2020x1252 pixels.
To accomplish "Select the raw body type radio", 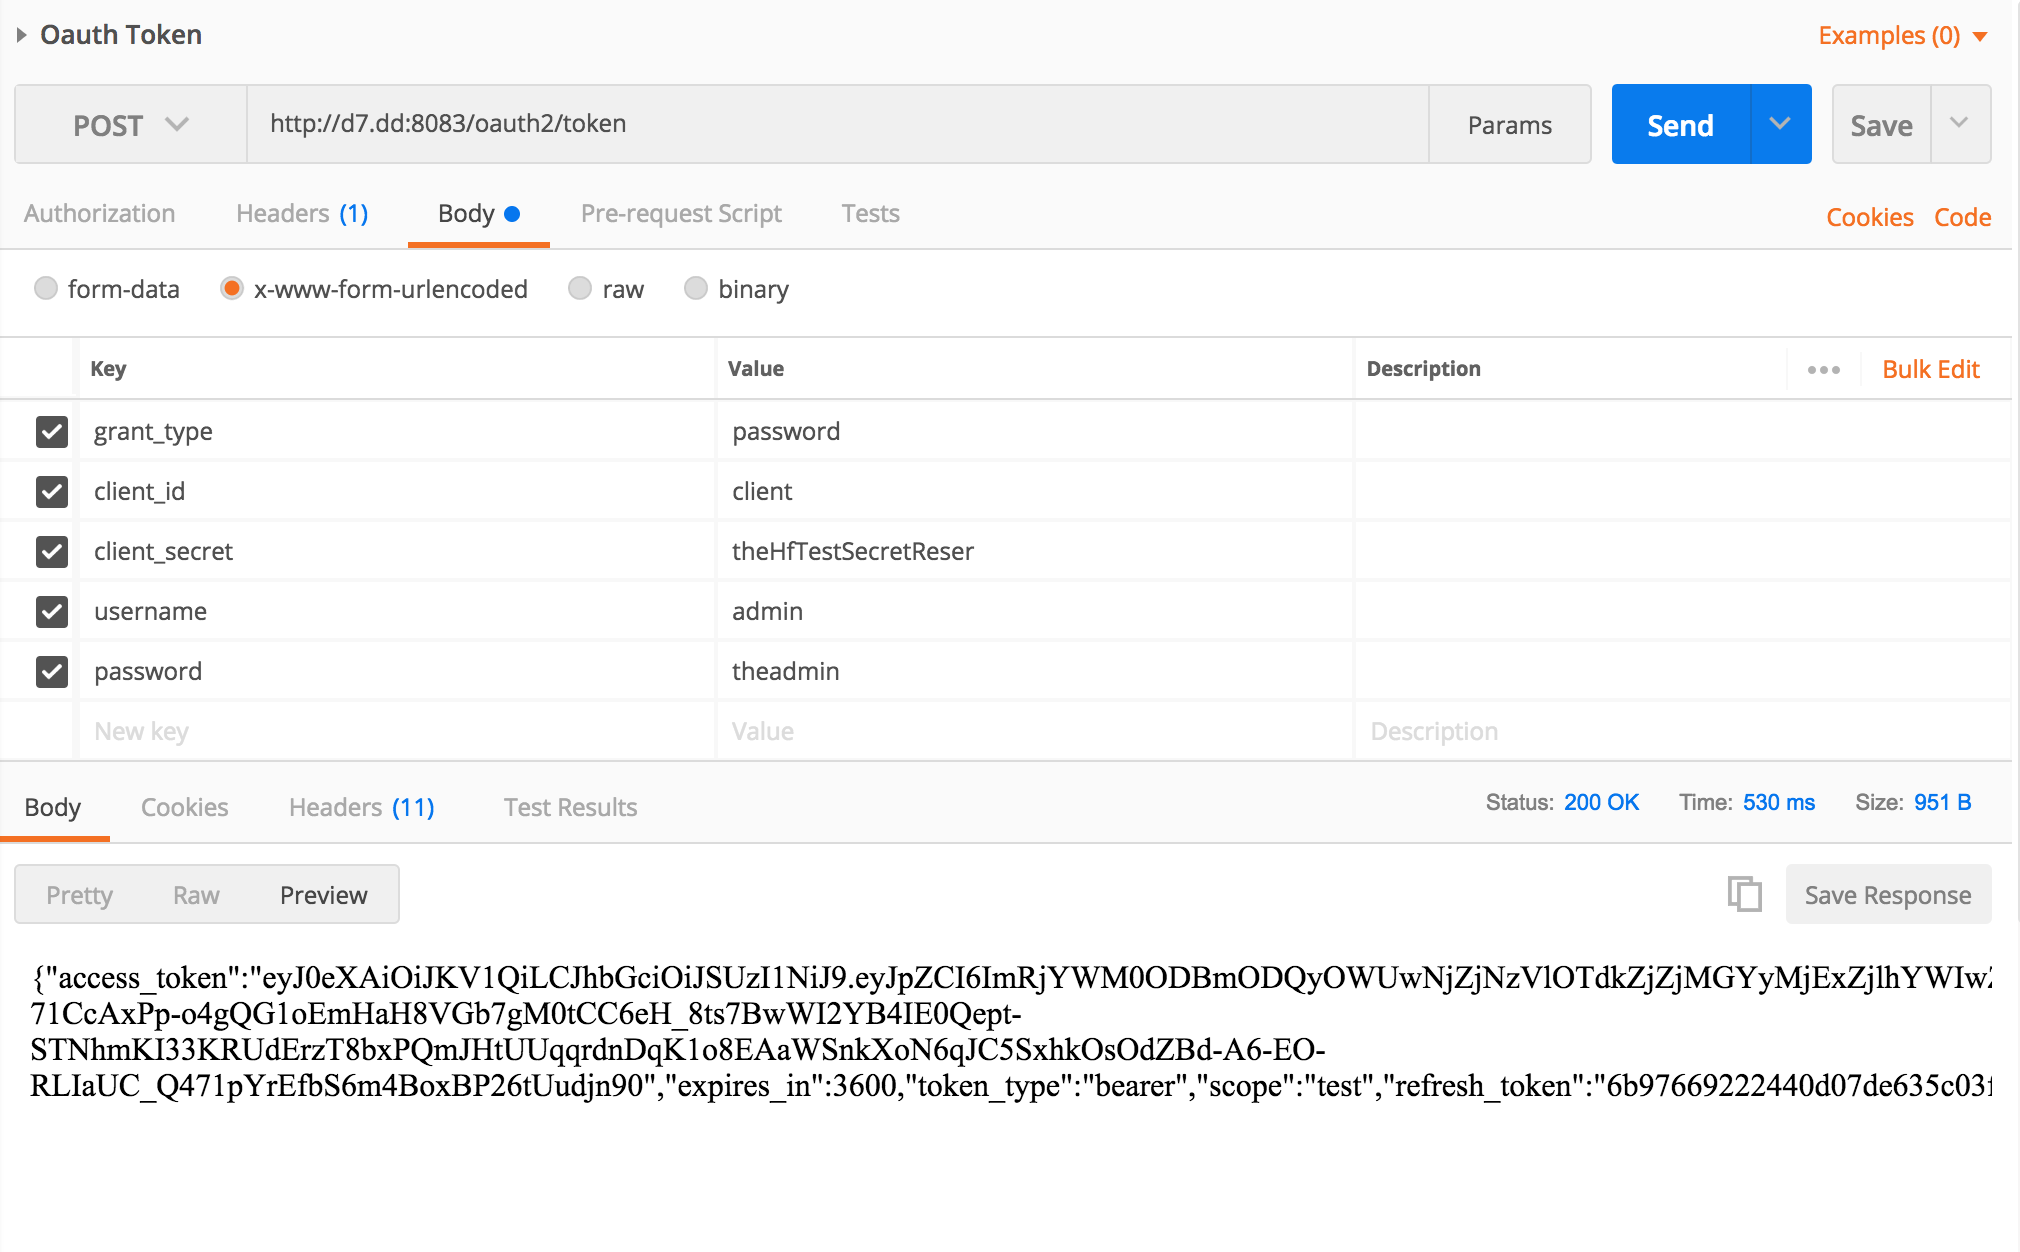I will pyautogui.click(x=580, y=289).
